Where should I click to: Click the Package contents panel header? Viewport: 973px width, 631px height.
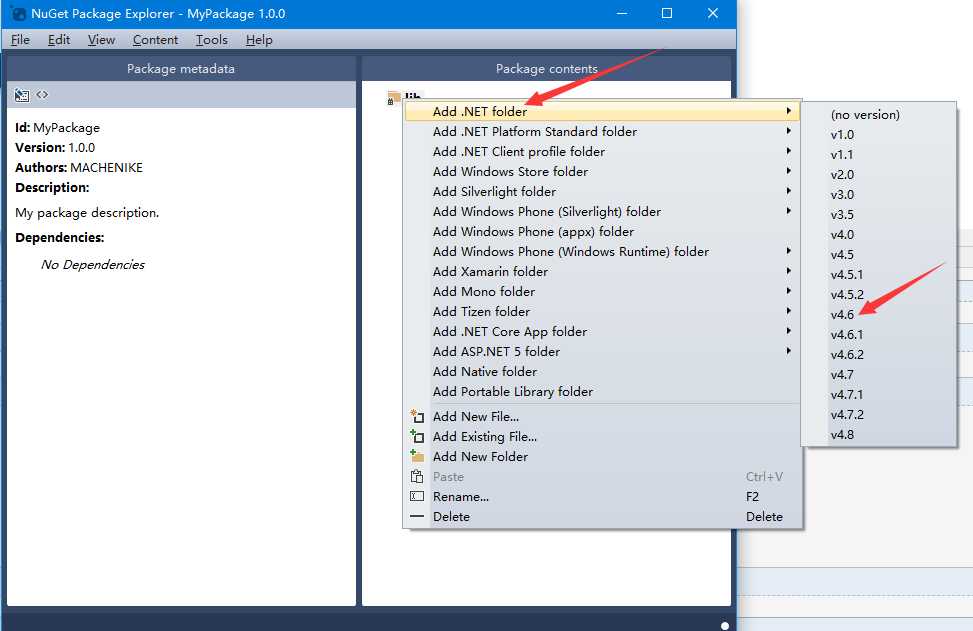pyautogui.click(x=546, y=69)
